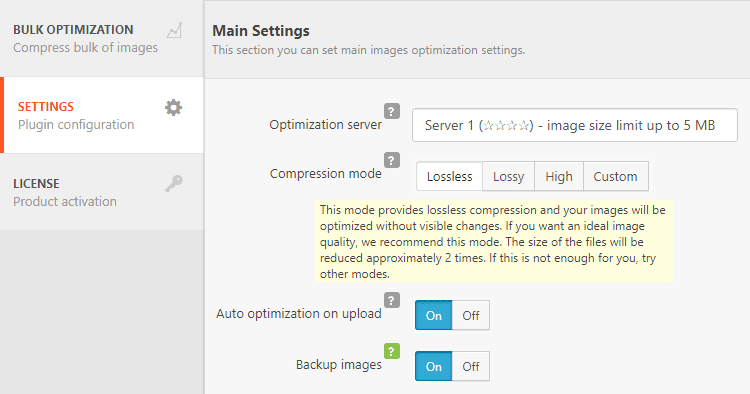
Task: Click the Optimization server label
Action: pyautogui.click(x=325, y=125)
